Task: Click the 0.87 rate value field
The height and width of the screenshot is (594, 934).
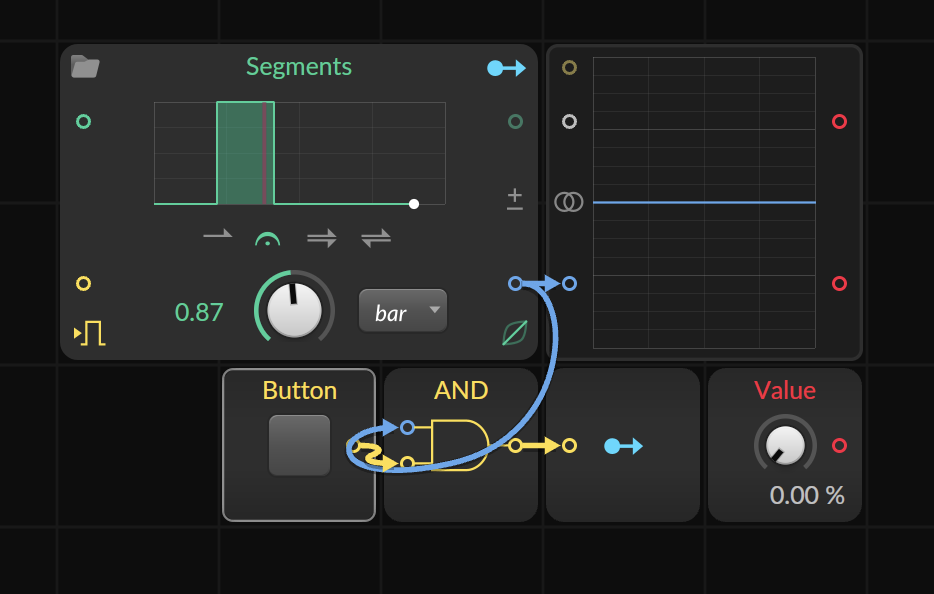Action: 199,312
